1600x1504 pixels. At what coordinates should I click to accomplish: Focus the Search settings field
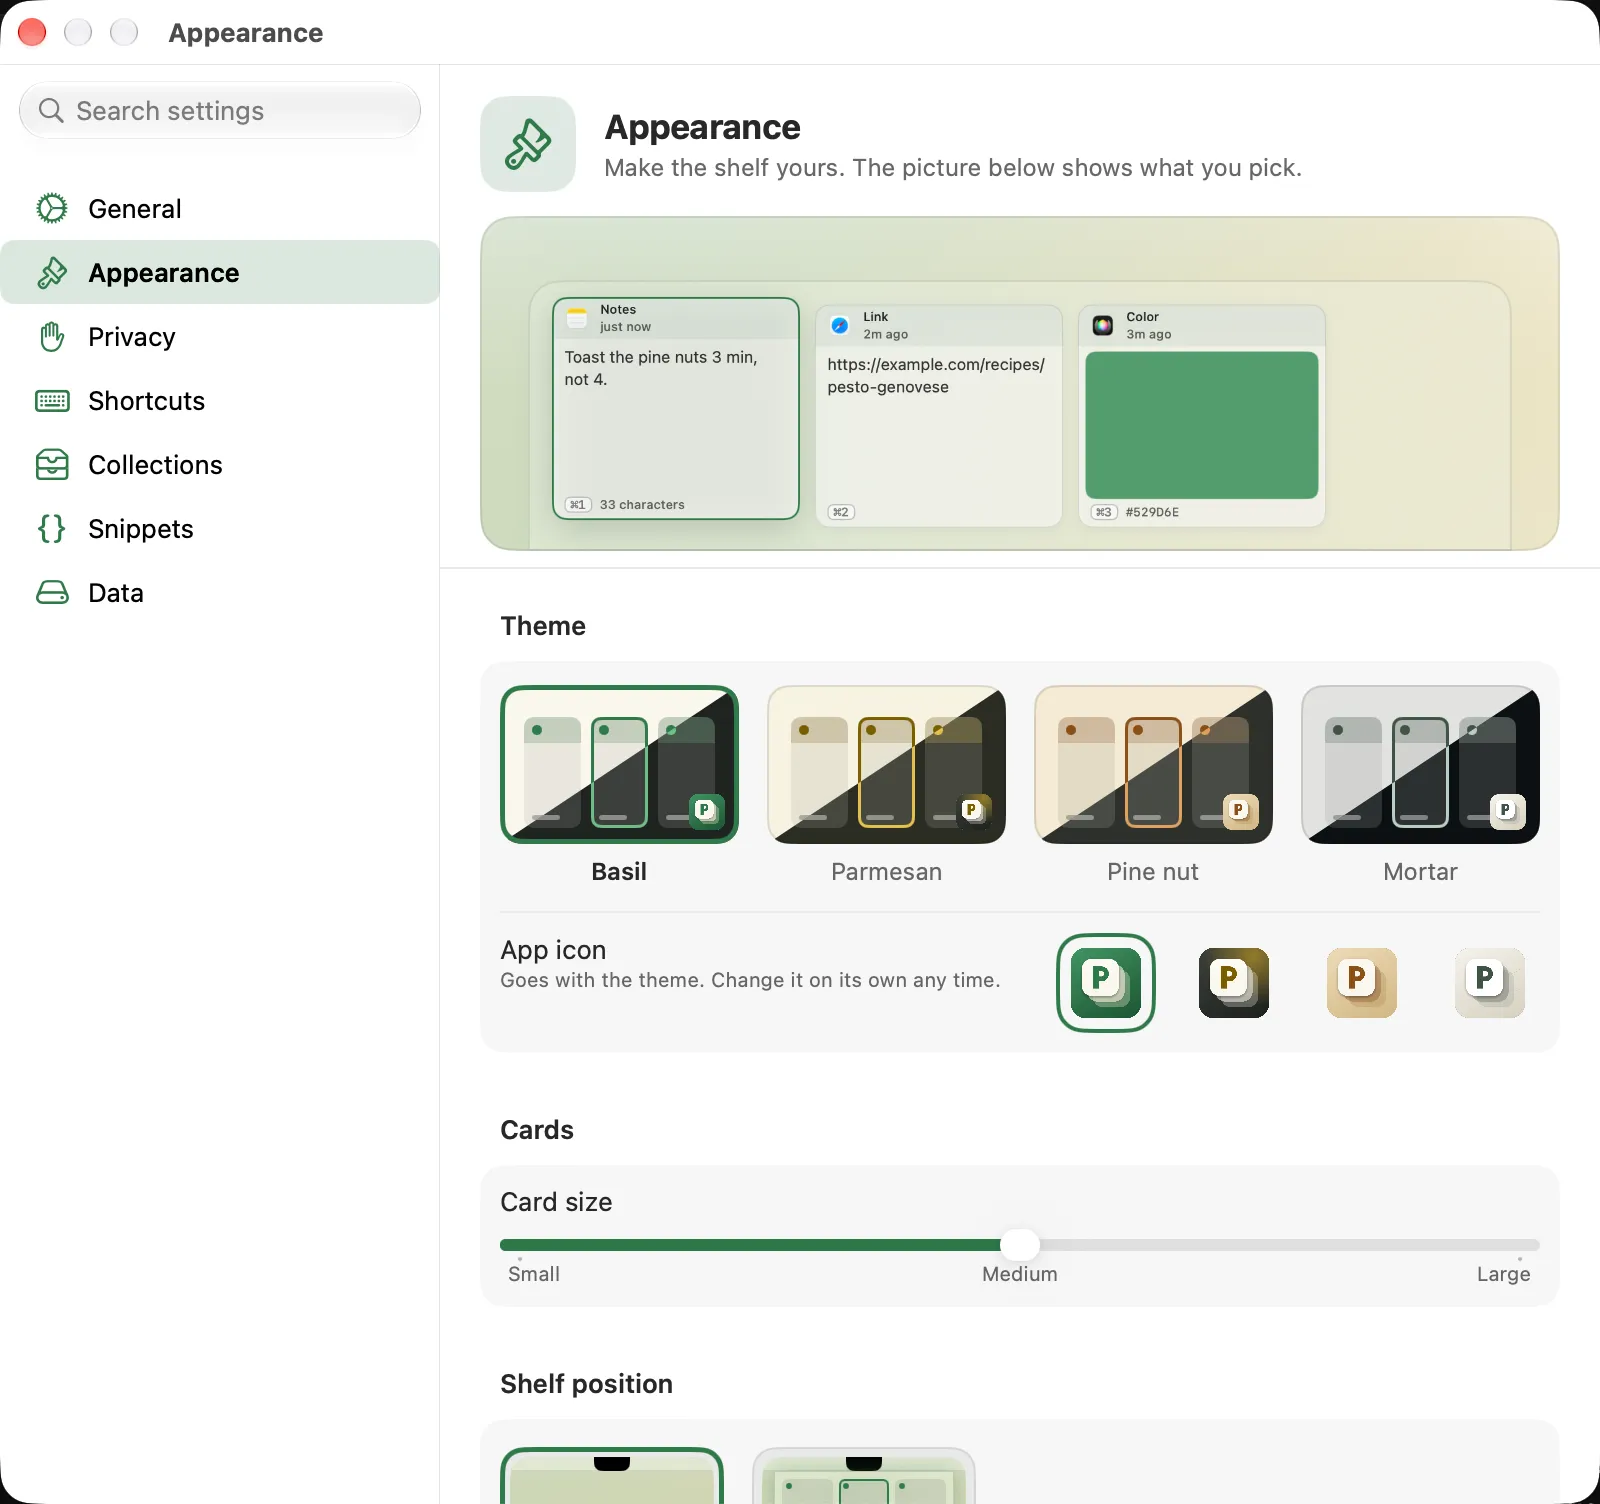(220, 110)
